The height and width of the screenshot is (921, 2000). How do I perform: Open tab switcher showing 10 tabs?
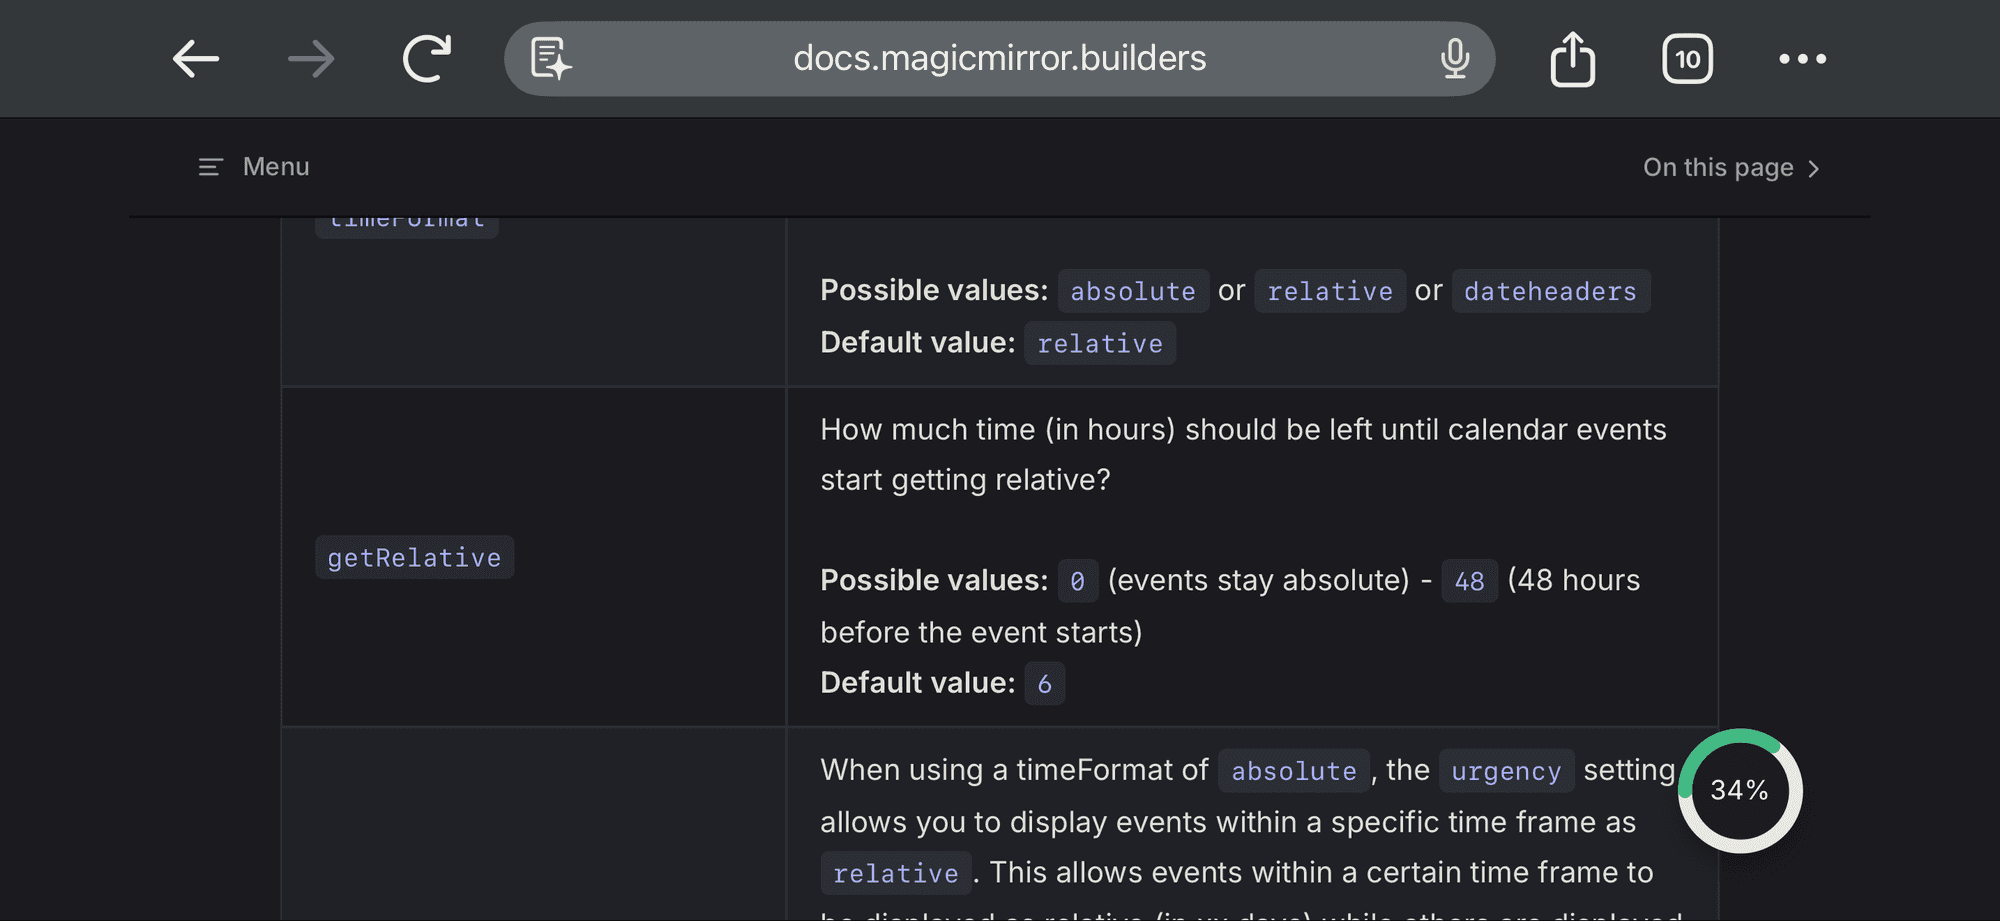click(1687, 59)
